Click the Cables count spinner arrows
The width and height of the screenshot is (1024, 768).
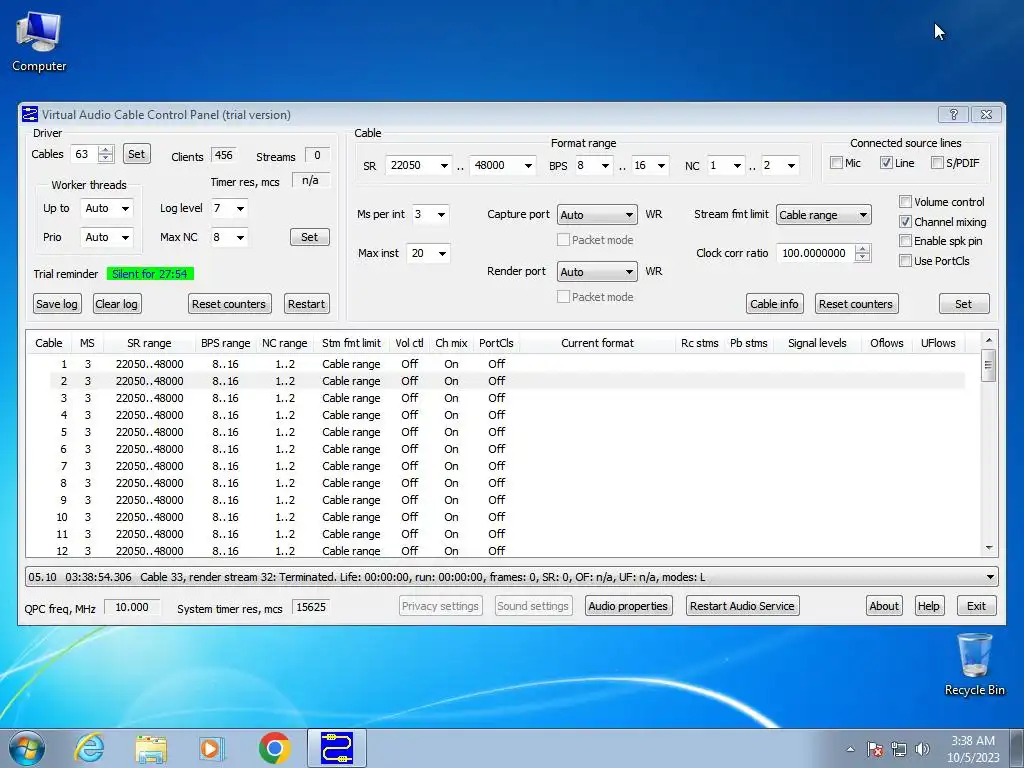point(106,154)
